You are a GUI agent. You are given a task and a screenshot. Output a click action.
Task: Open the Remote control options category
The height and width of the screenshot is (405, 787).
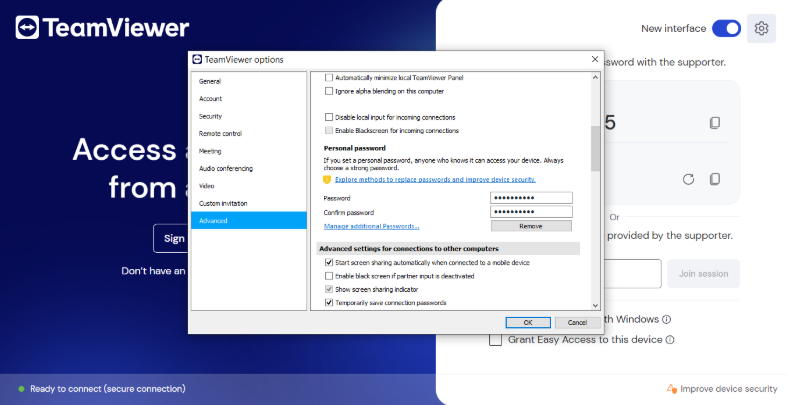coord(249,133)
